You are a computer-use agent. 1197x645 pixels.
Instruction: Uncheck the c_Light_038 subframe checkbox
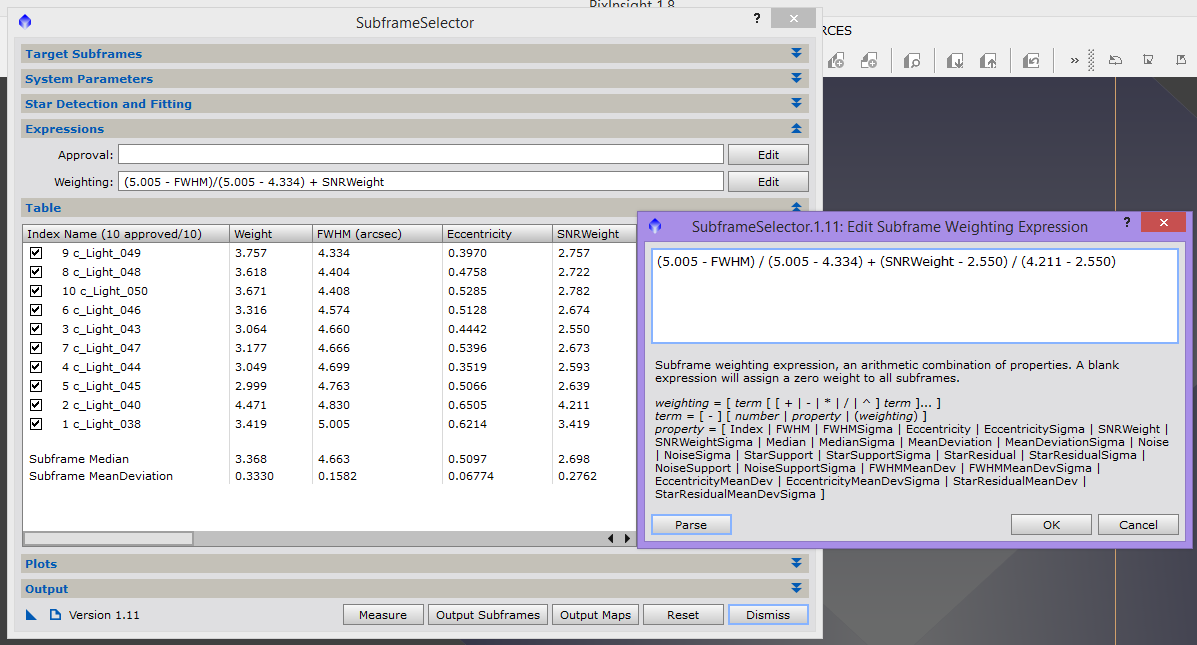point(36,424)
